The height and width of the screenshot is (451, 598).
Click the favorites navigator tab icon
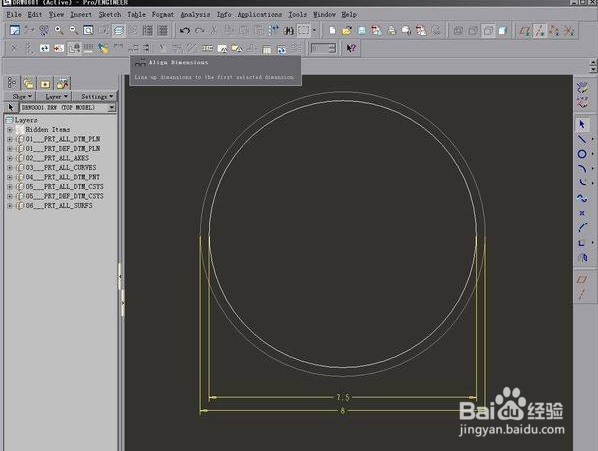click(x=45, y=83)
